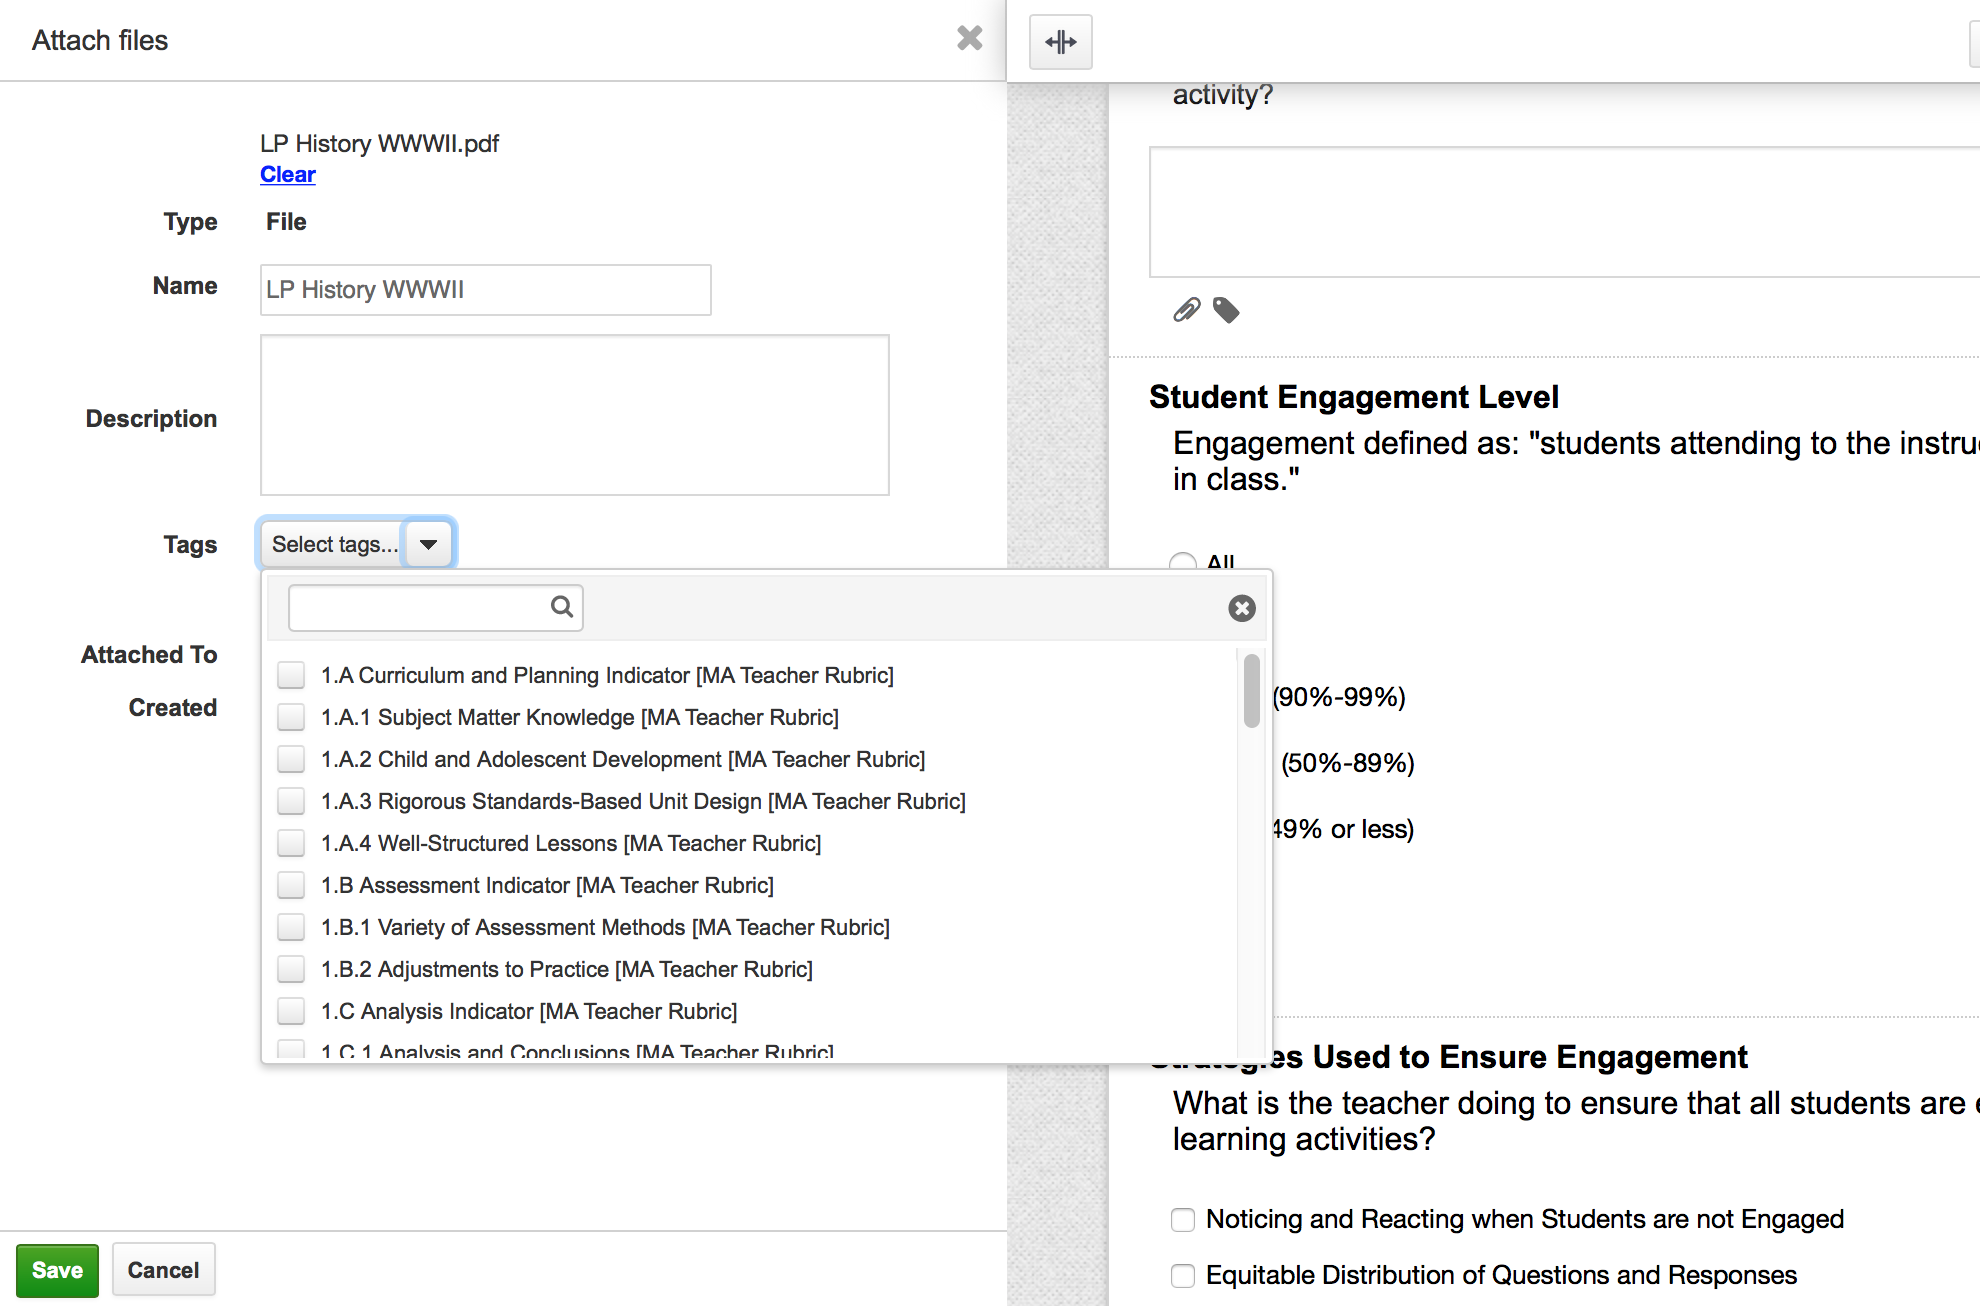1980x1306 pixels.
Task: Click the Name input field
Action: tap(486, 290)
